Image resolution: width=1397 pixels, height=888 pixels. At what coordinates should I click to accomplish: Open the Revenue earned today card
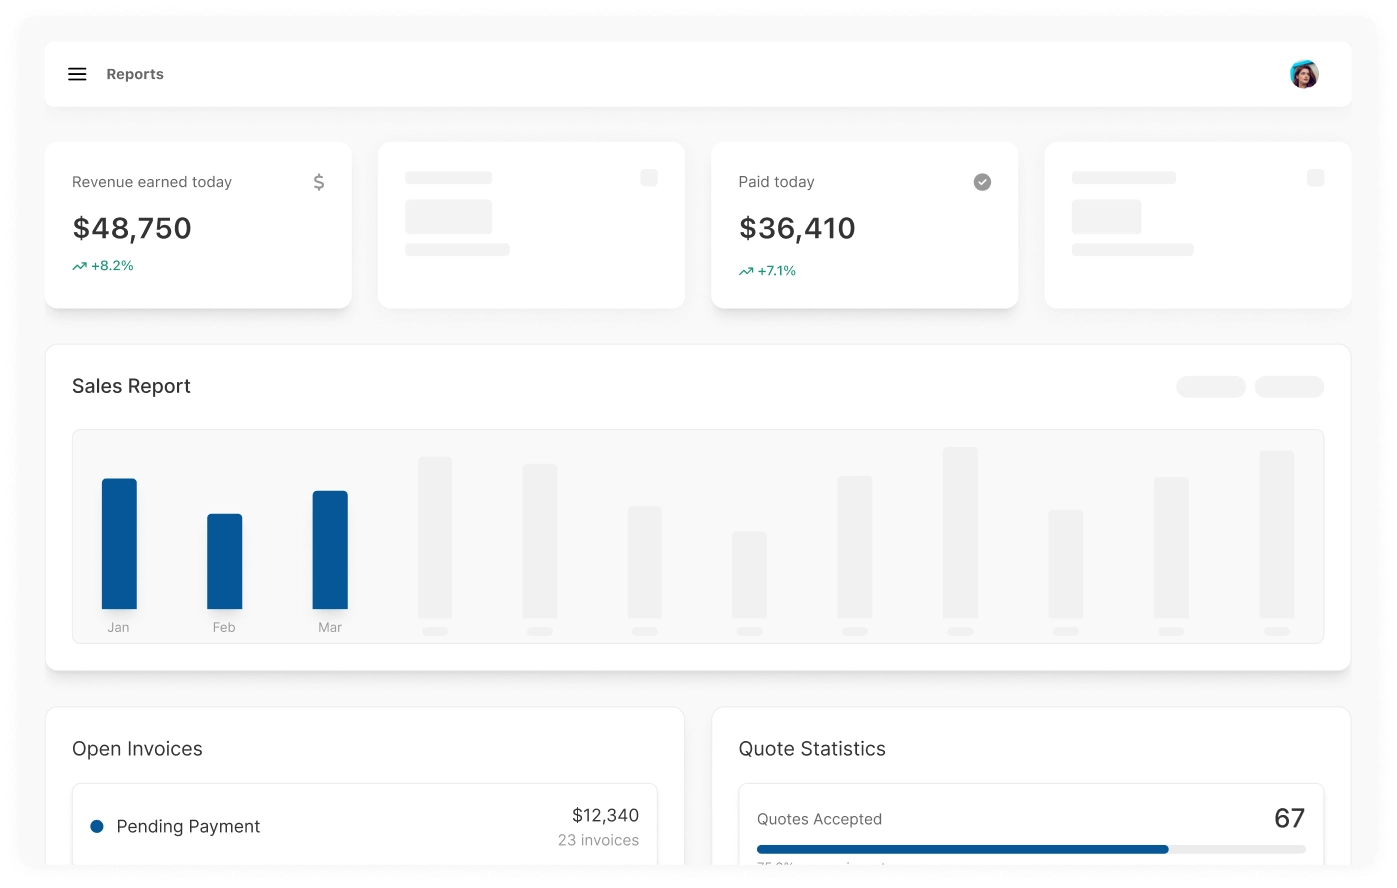coord(198,225)
